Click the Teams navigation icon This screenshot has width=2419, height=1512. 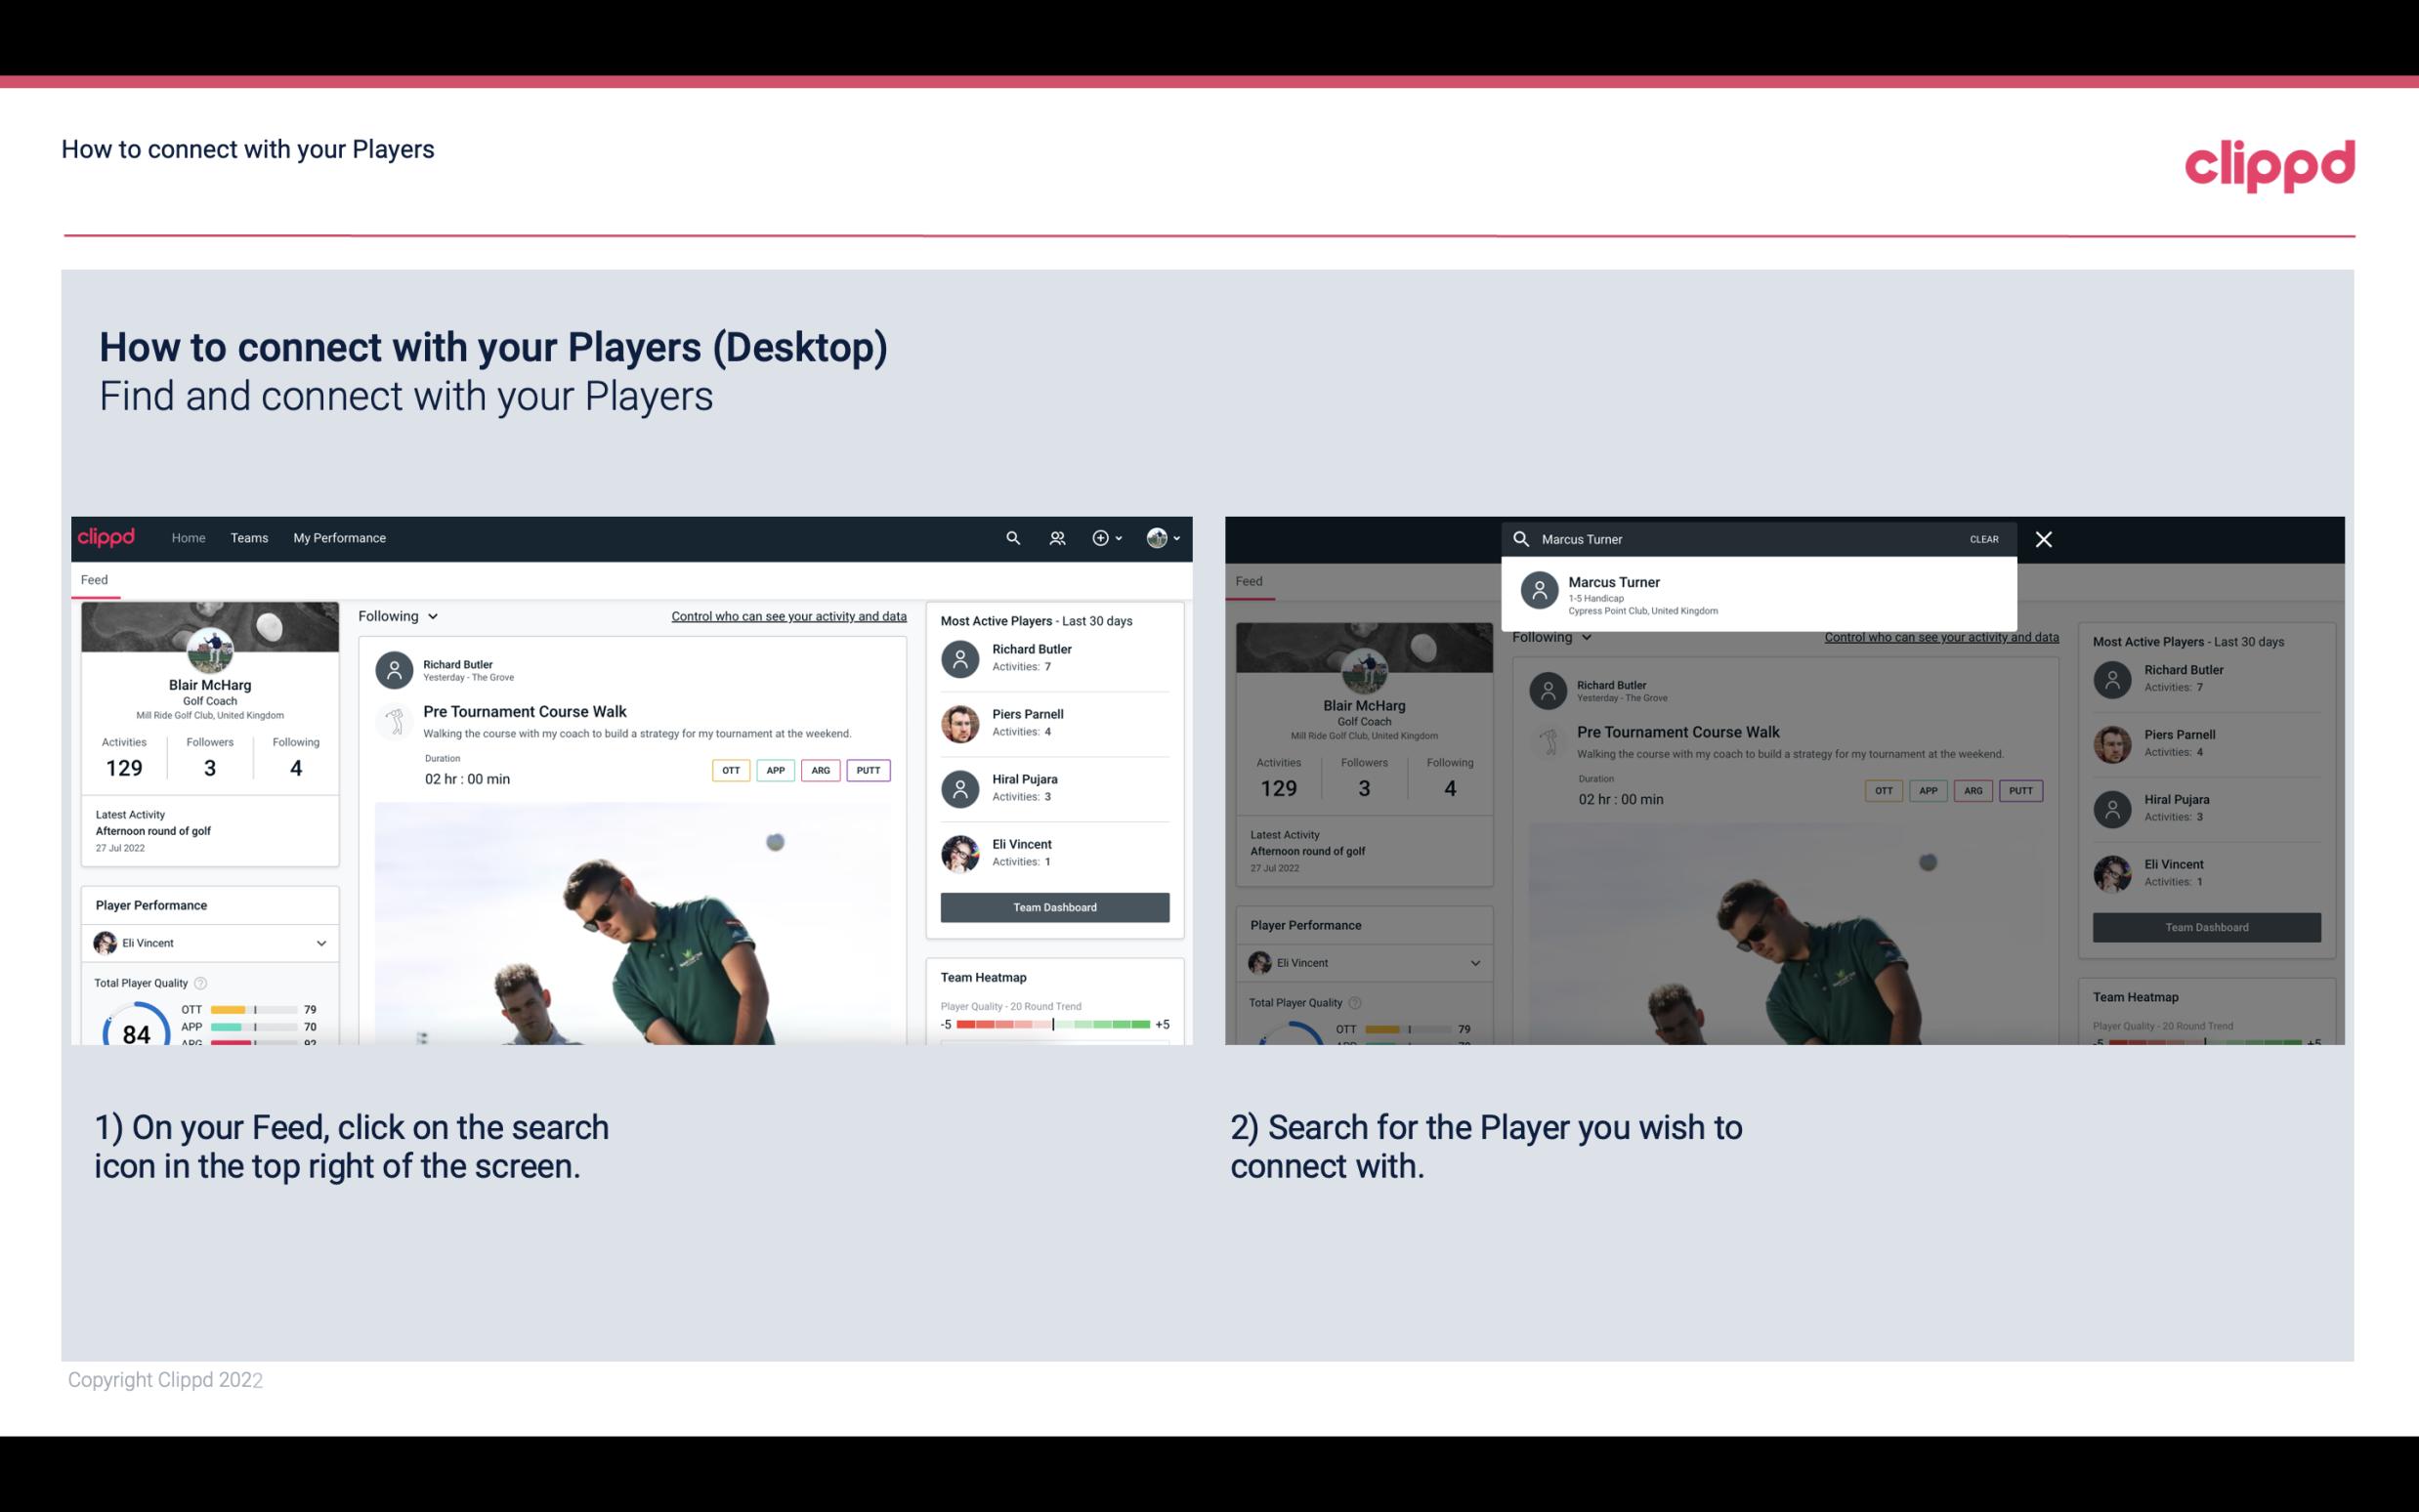(247, 536)
